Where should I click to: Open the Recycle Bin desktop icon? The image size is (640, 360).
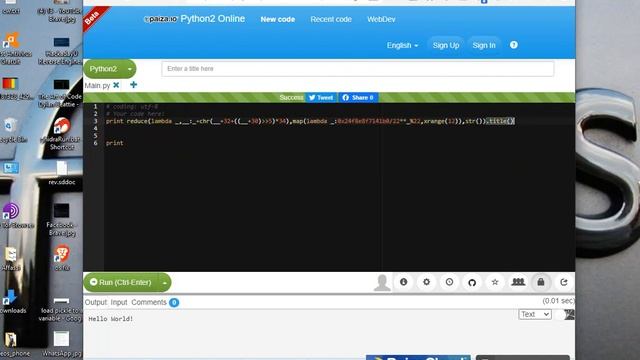tap(11, 130)
